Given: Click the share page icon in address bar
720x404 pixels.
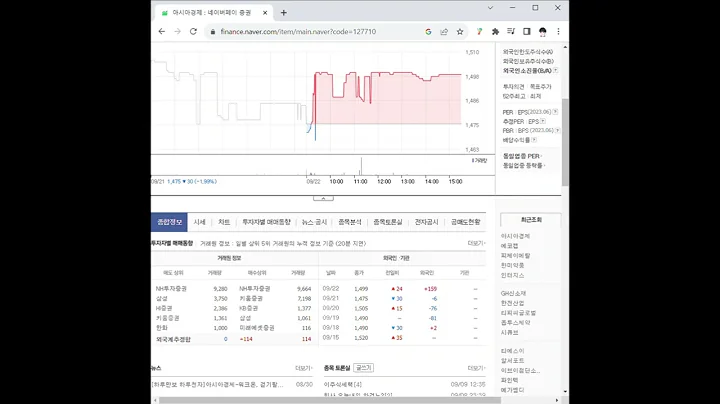Looking at the screenshot, I should click(x=444, y=32).
